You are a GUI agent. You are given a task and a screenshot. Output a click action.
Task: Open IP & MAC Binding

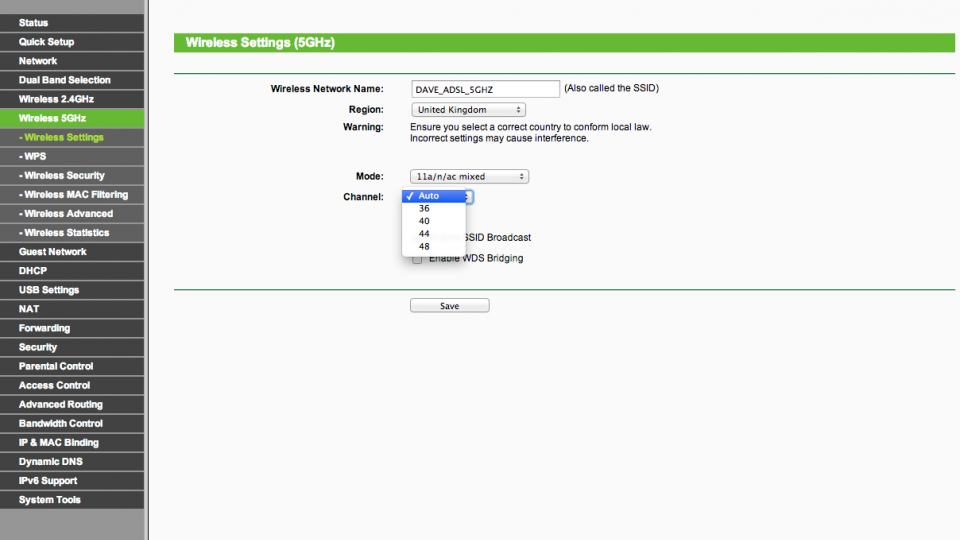tap(72, 442)
